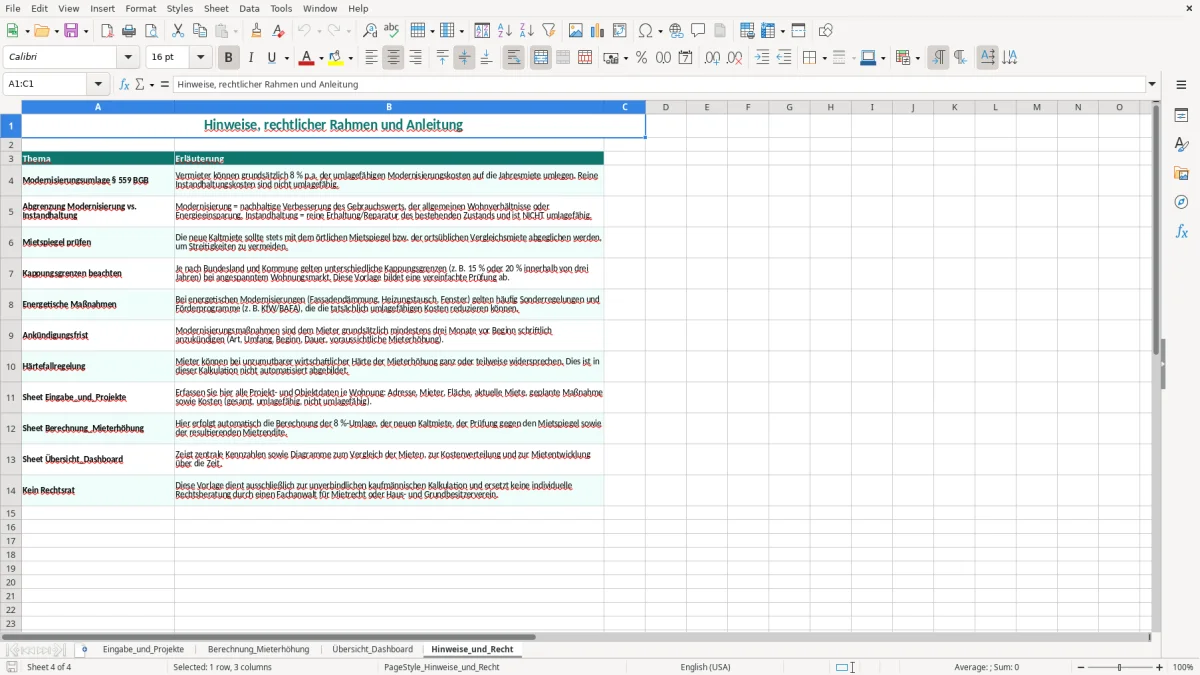1200x675 pixels.
Task: Switch to Übersicht_Dashboard sheet tab
Action: (x=372, y=649)
